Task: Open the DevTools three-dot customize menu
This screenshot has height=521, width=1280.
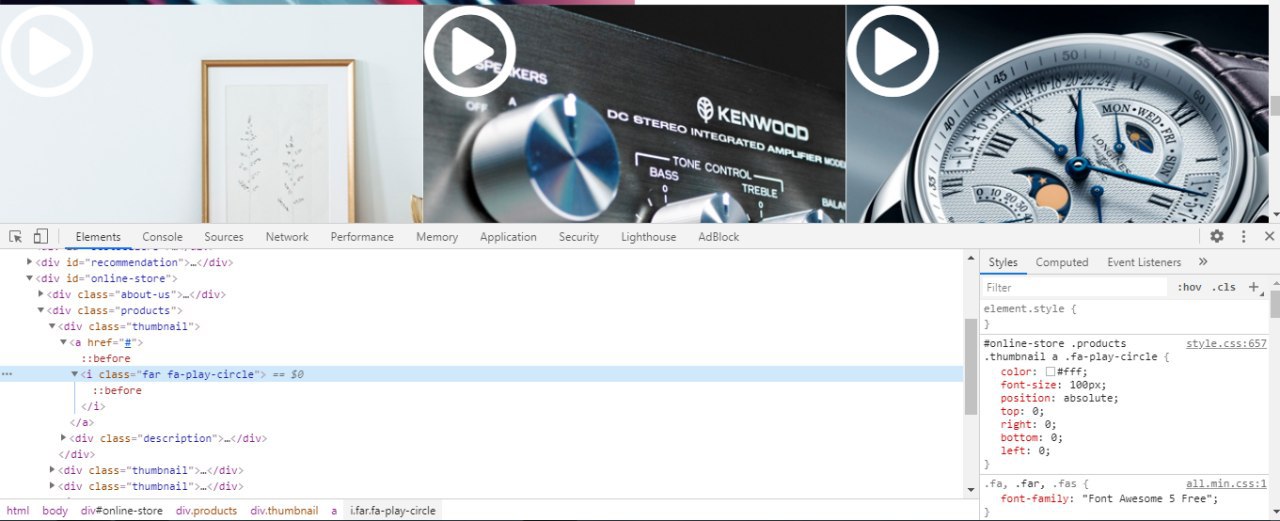Action: 1244,237
